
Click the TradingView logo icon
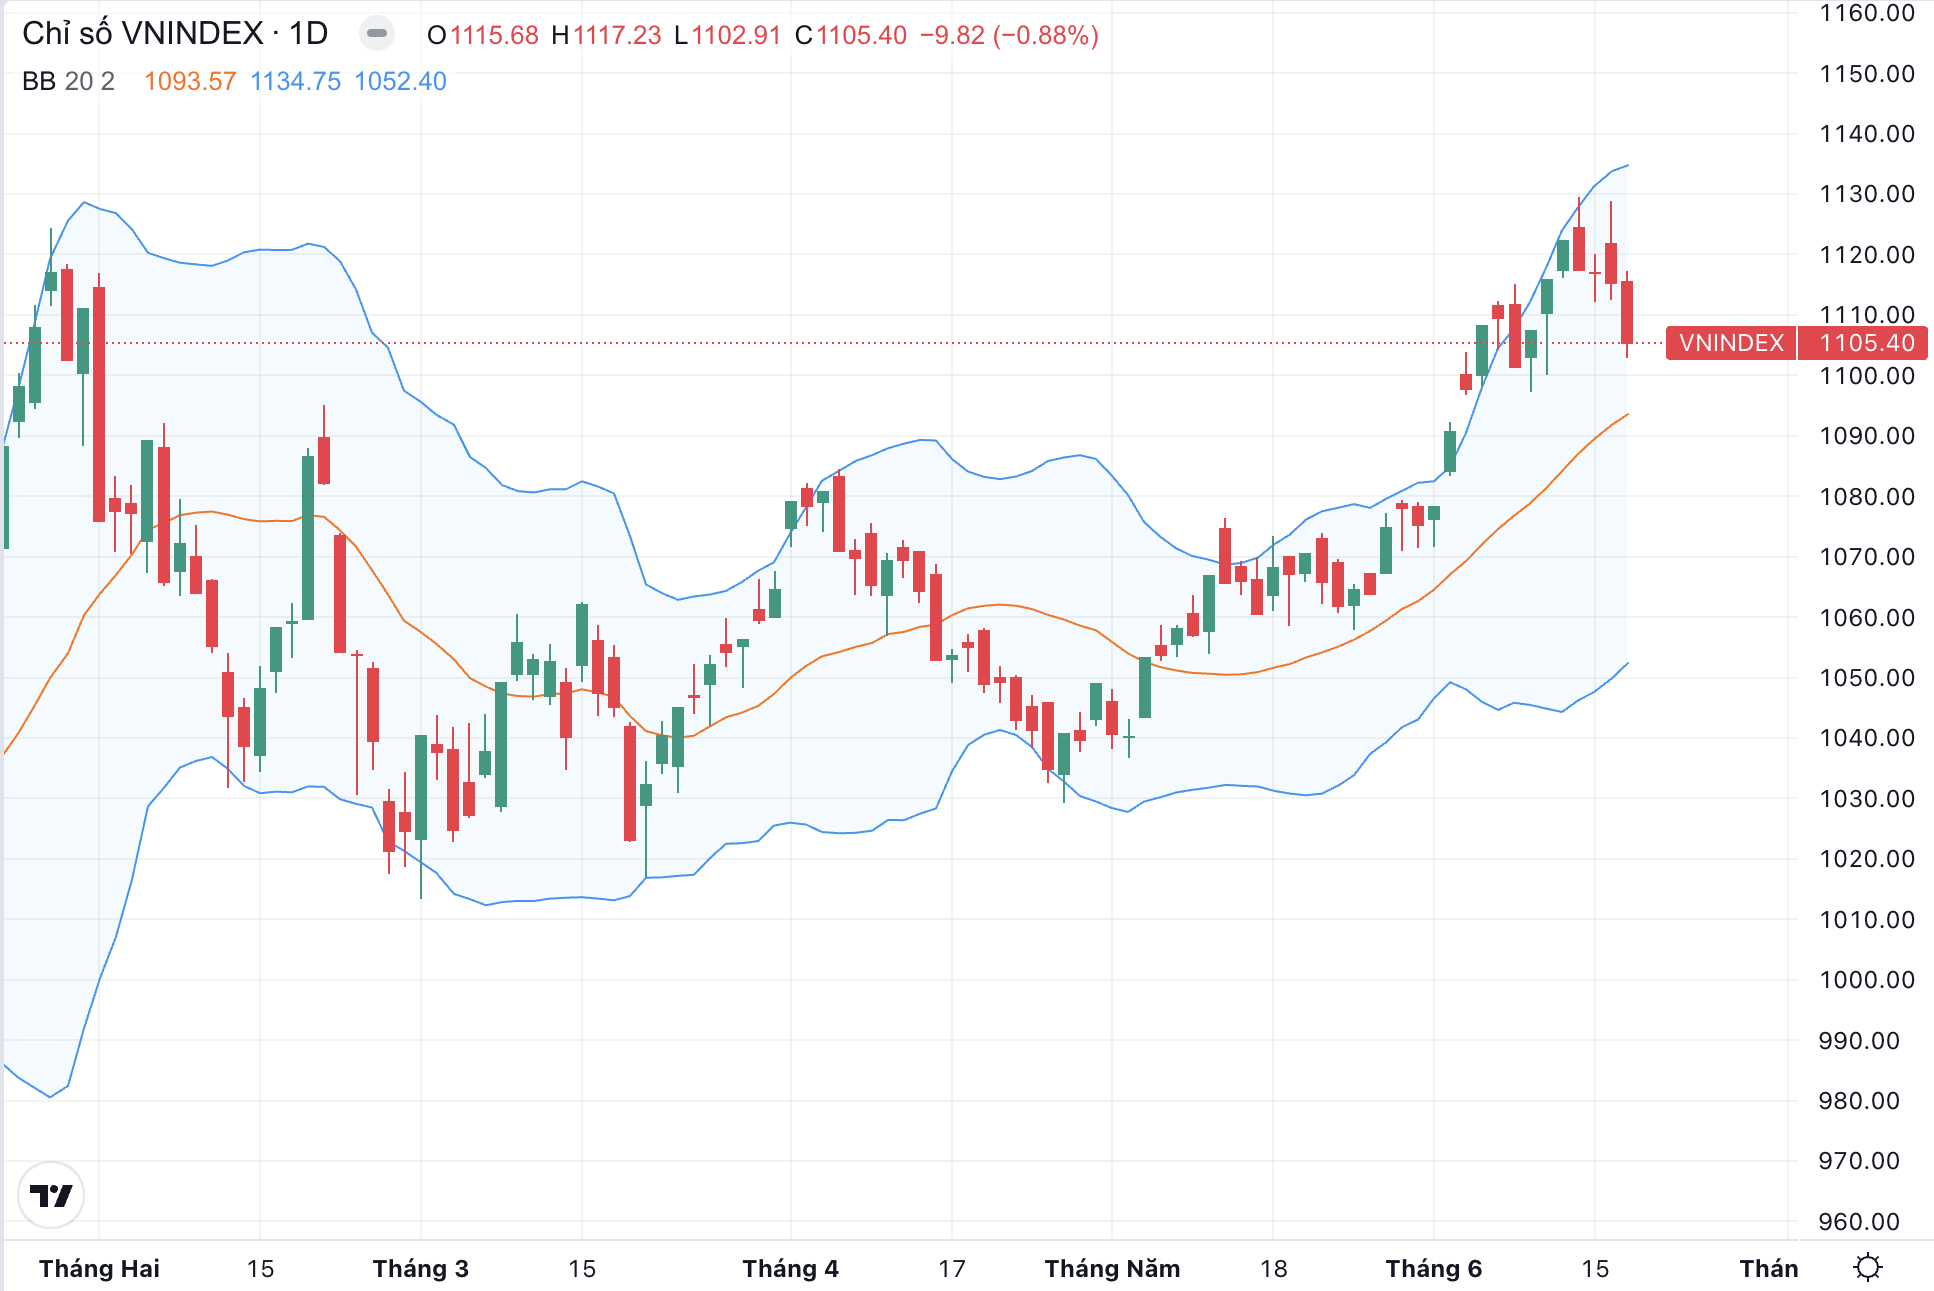coord(51,1195)
